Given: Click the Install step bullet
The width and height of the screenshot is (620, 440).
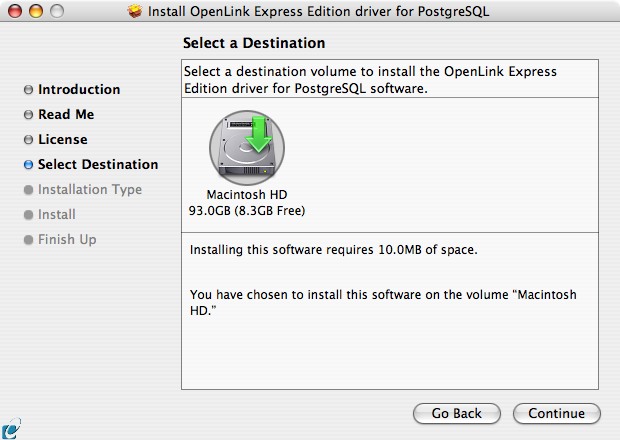Looking at the screenshot, I should 28,215.
